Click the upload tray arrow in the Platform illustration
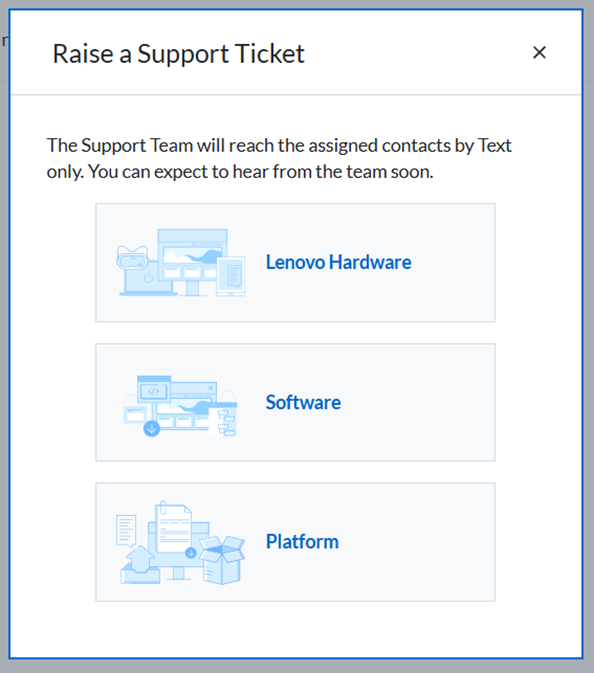 140,565
